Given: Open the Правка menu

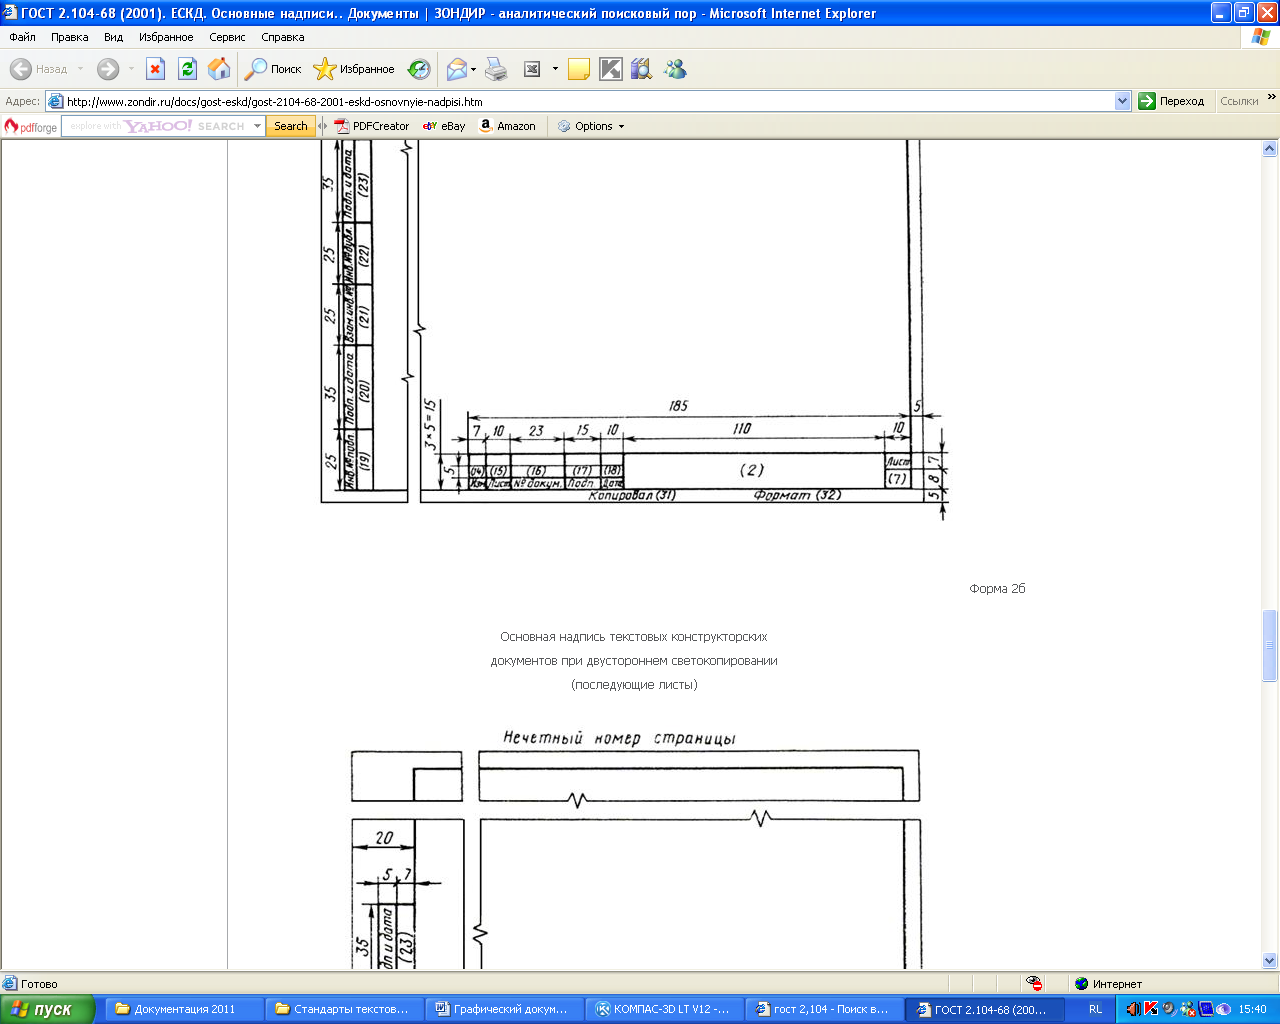Looking at the screenshot, I should click(x=70, y=37).
